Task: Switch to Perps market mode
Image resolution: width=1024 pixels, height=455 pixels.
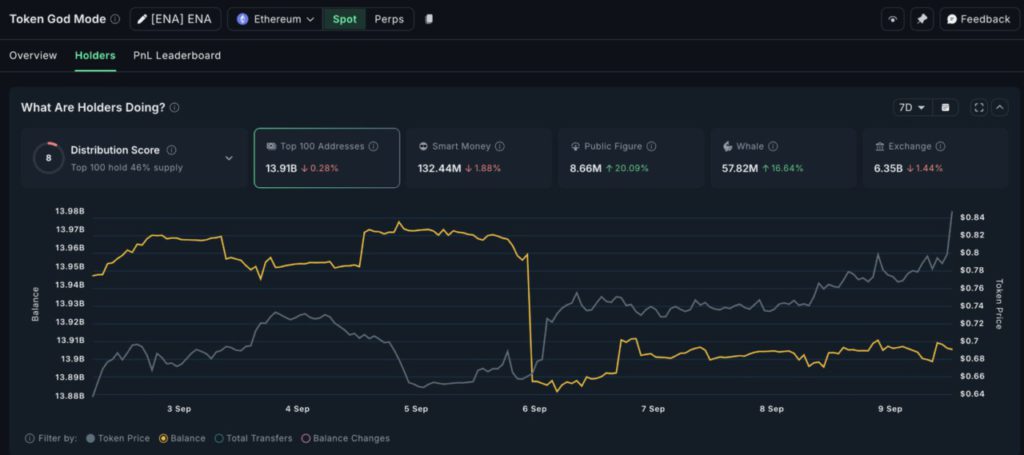Action: pyautogui.click(x=389, y=19)
